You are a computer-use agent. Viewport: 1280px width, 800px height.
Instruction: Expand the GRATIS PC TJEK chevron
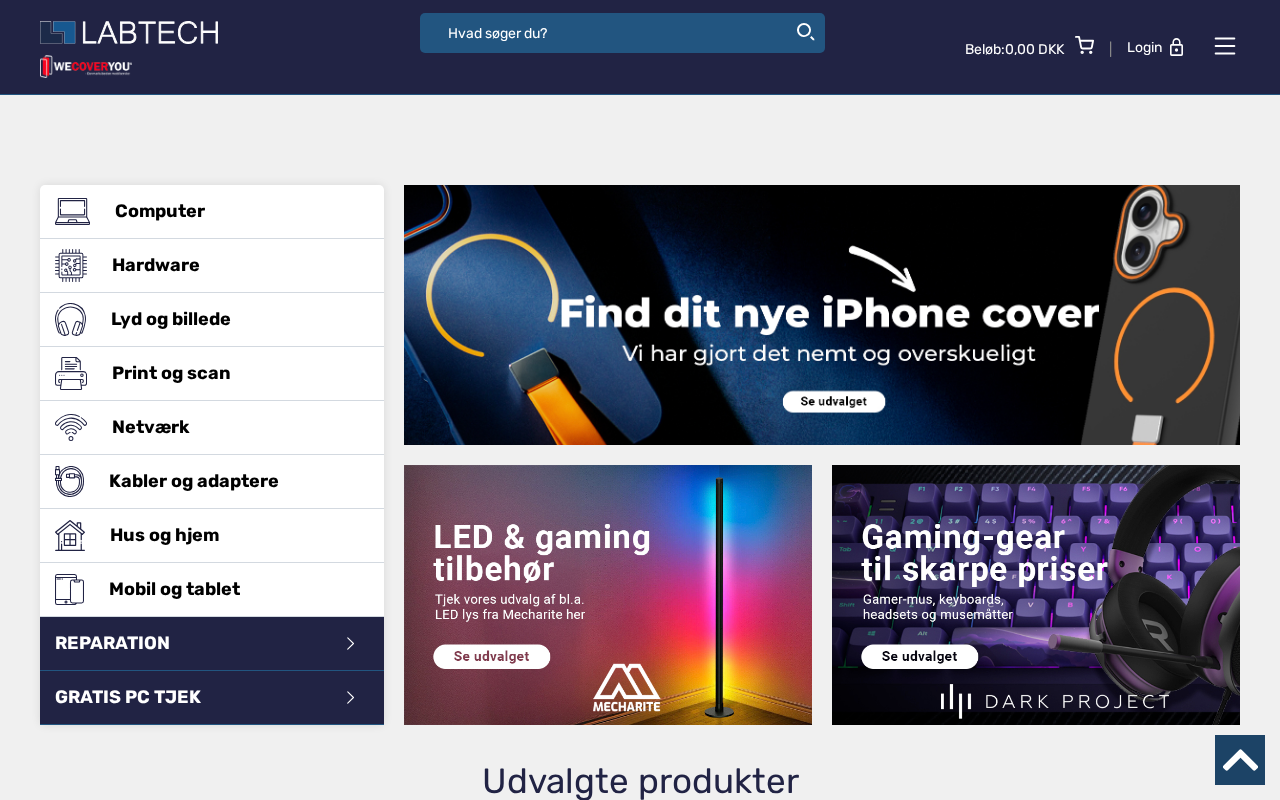[x=350, y=697]
